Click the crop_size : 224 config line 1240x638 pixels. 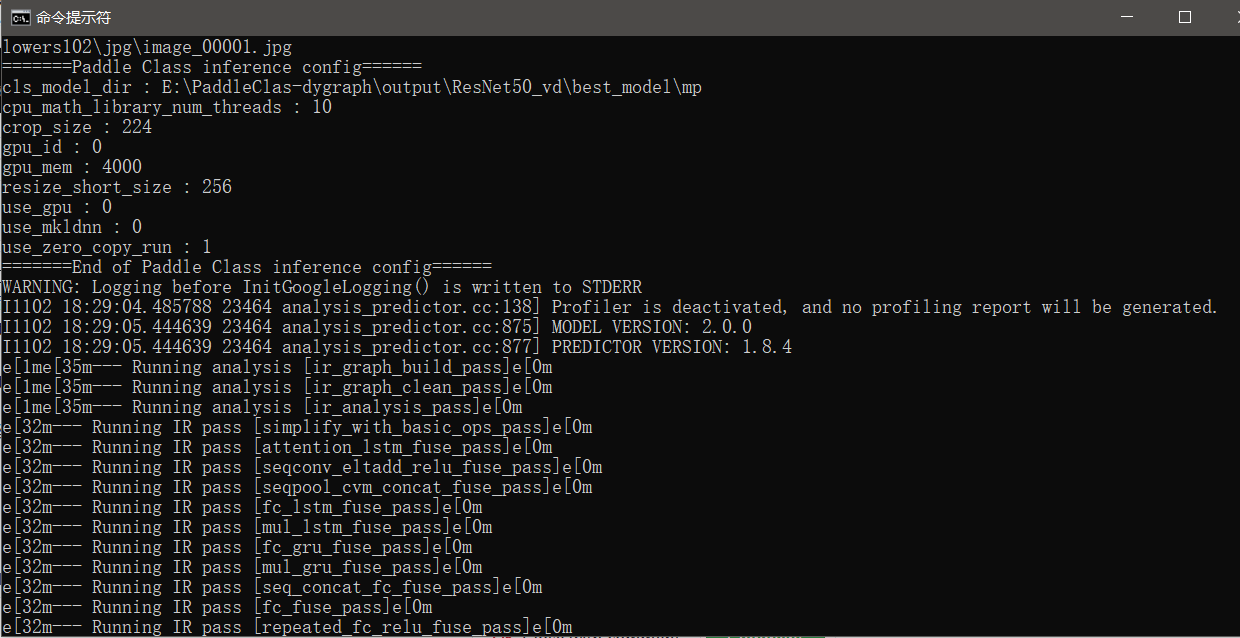(75, 127)
